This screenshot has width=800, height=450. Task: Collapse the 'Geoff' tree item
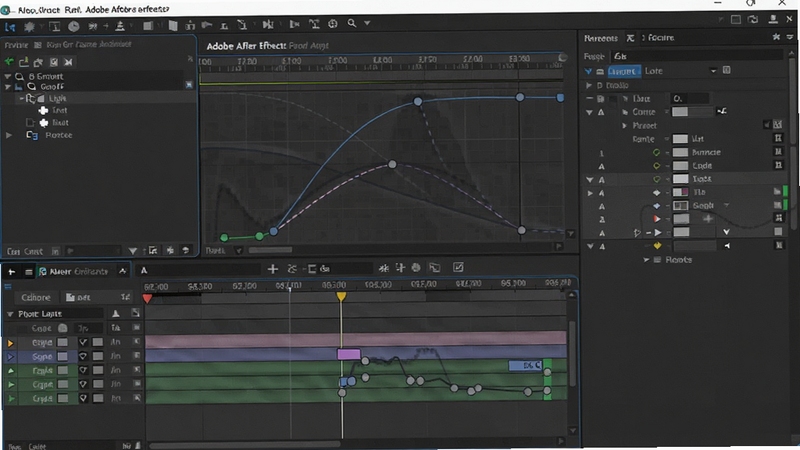coord(8,87)
